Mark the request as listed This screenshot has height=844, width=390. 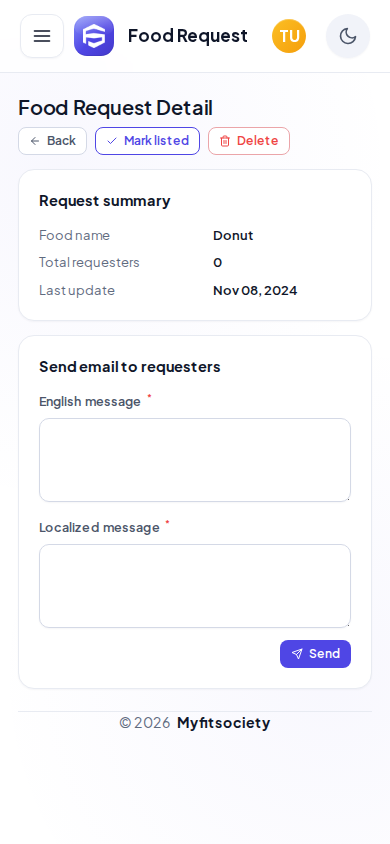coord(147,141)
